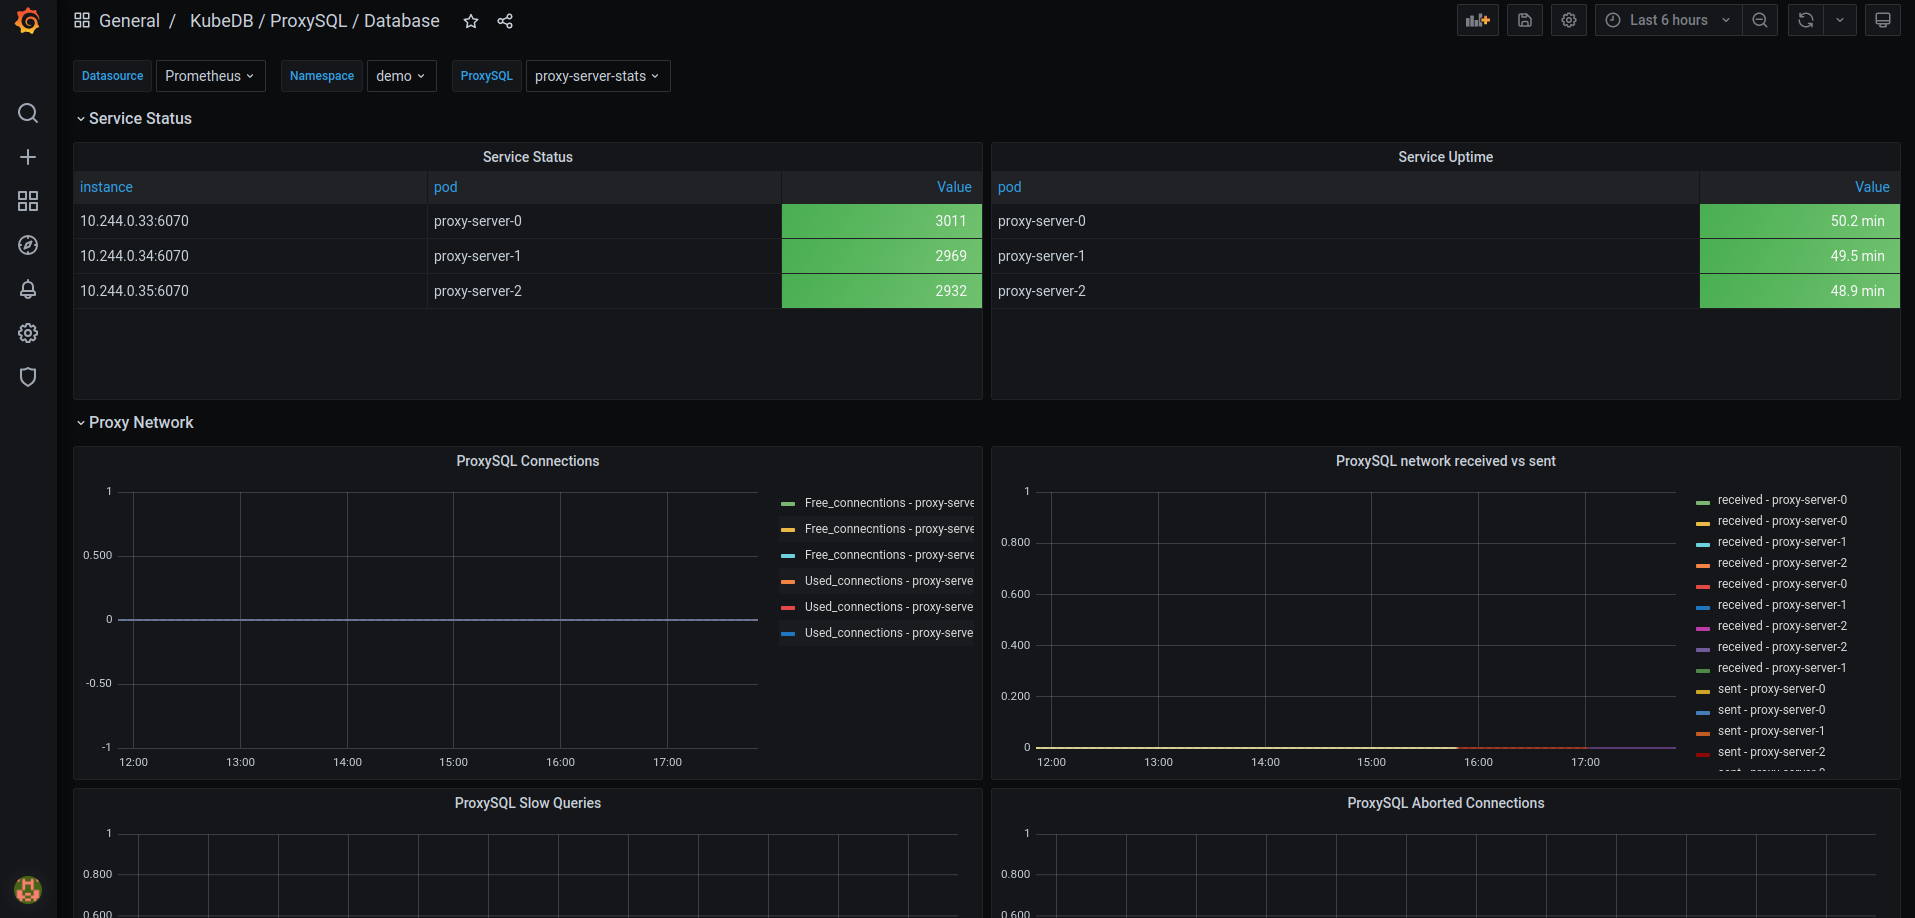The width and height of the screenshot is (1915, 918).
Task: Toggle orange Used_connections legend series
Action: click(x=889, y=581)
